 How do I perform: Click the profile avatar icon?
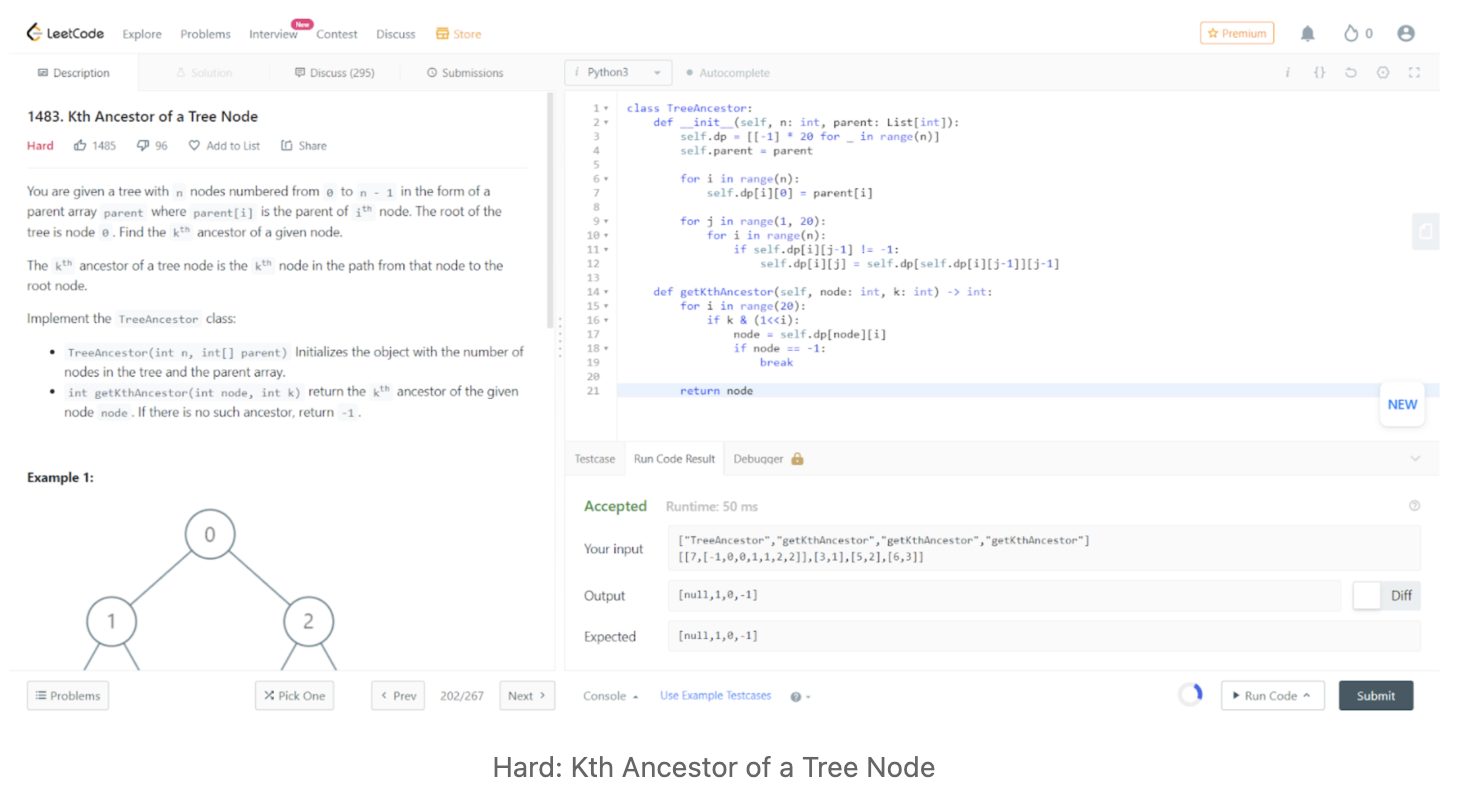1405,34
